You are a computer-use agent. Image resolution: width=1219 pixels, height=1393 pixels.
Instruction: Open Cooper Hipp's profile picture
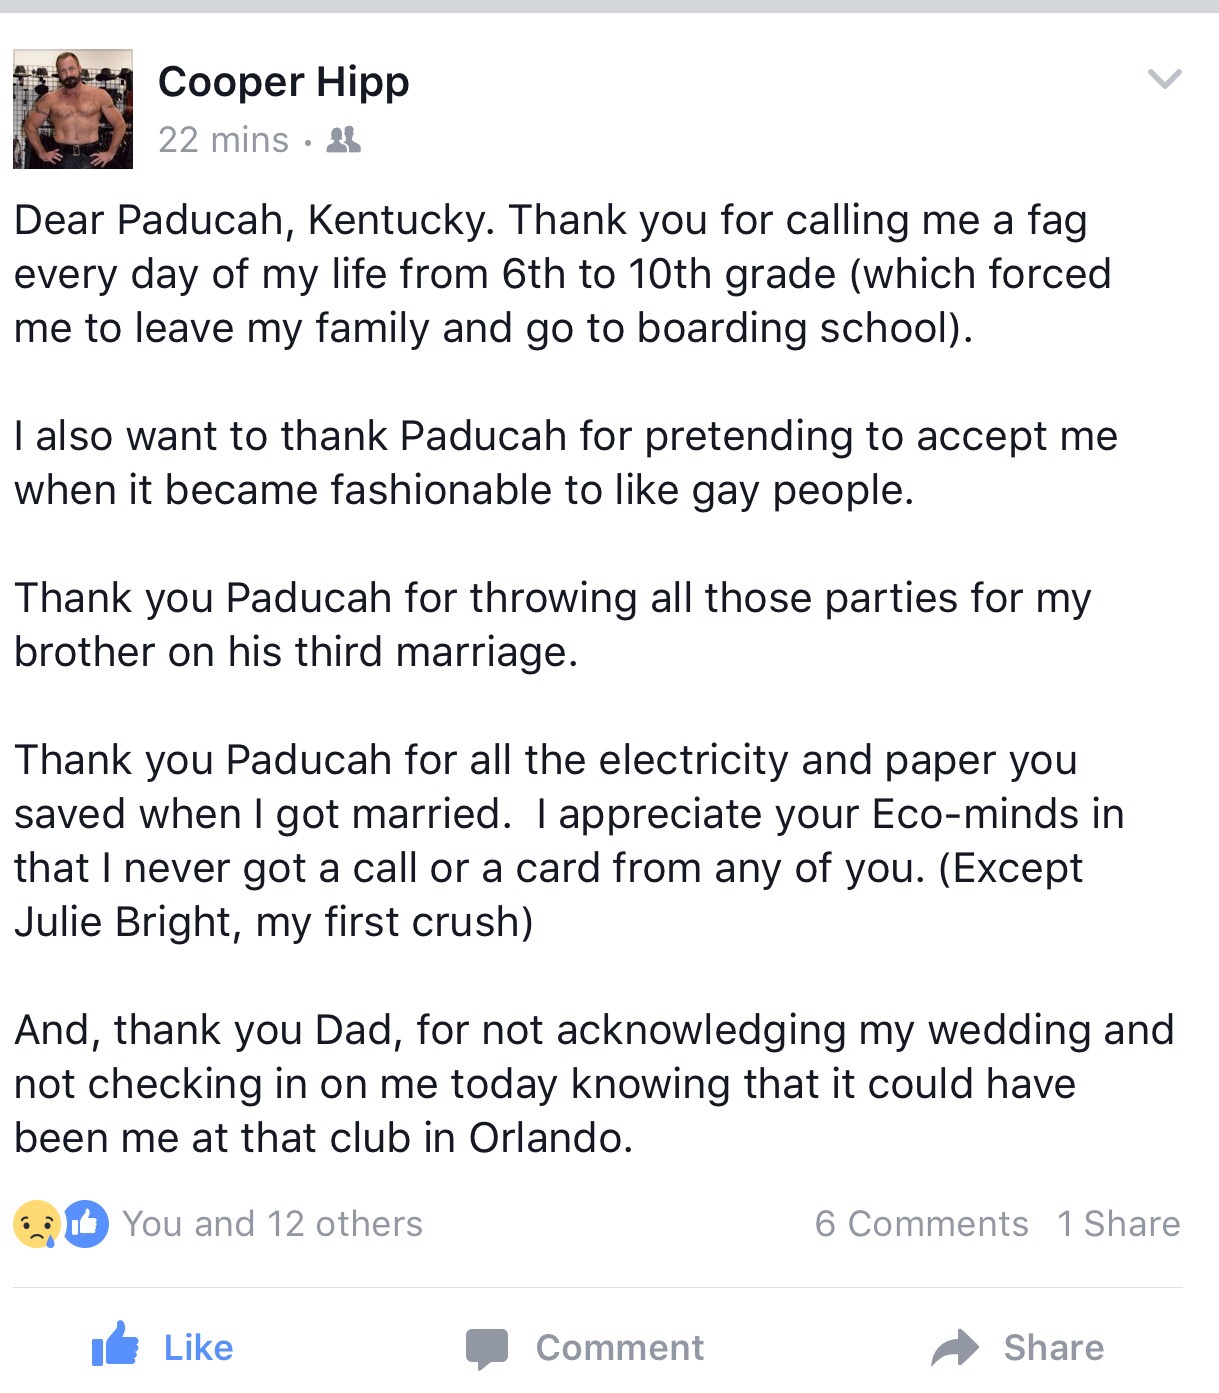point(73,109)
